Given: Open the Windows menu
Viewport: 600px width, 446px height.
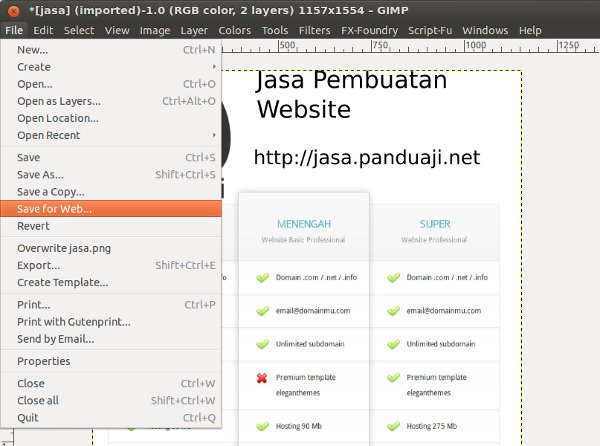Looking at the screenshot, I should pos(485,30).
